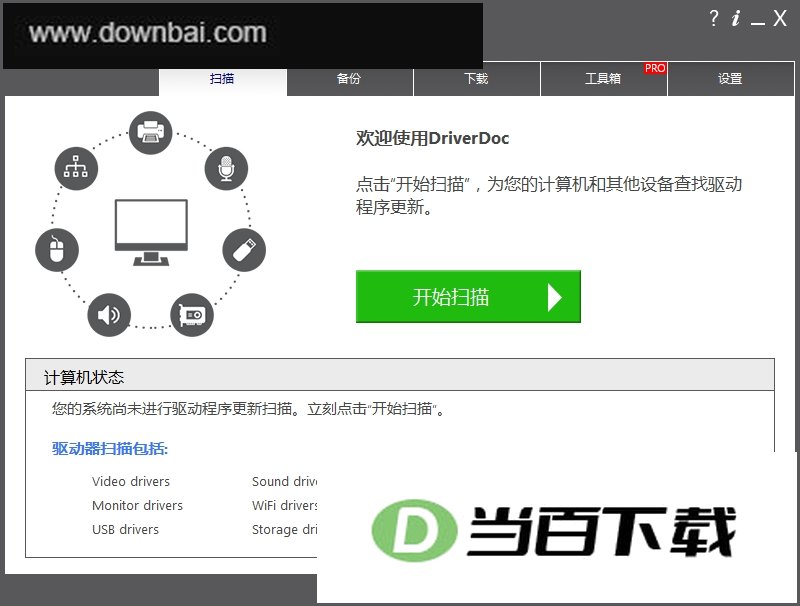Open help via the question mark icon
The width and height of the screenshot is (800, 606).
pyautogui.click(x=714, y=18)
